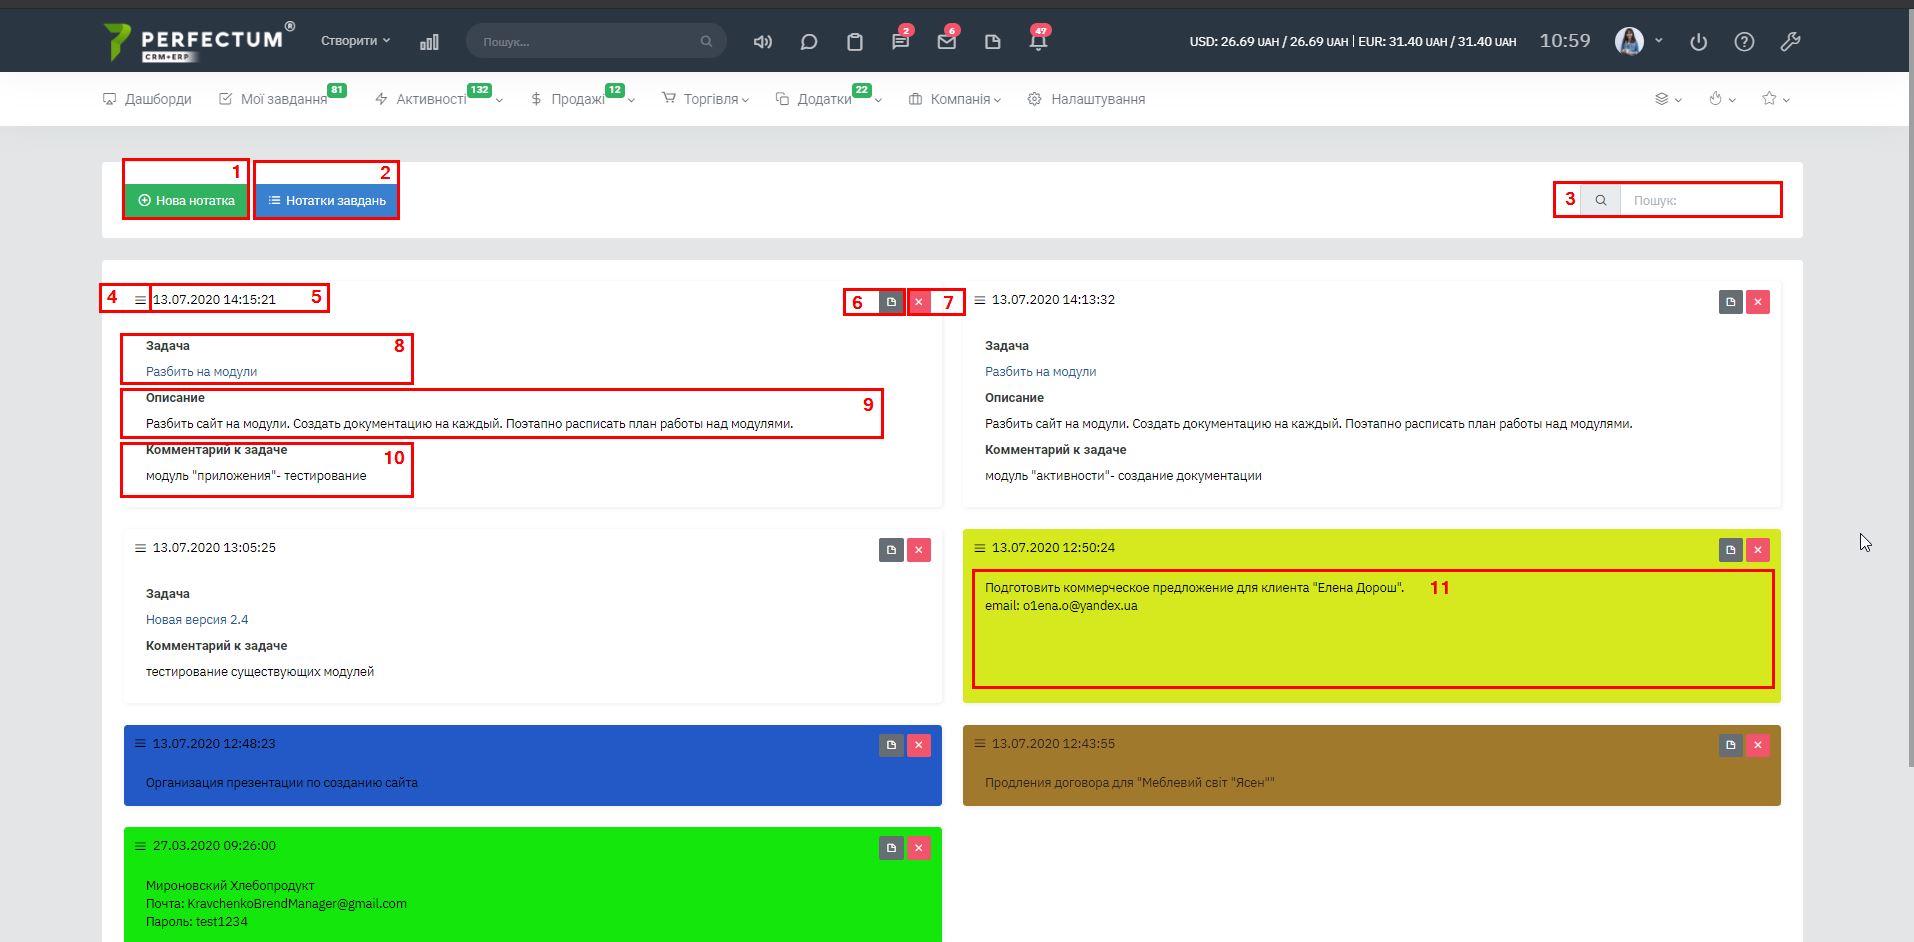The width and height of the screenshot is (1914, 942).
Task: Click the wrench setup icon
Action: point(1790,42)
